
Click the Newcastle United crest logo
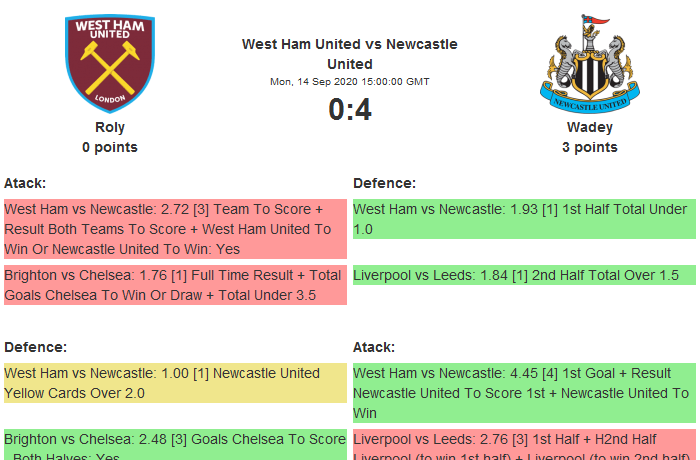[x=590, y=63]
